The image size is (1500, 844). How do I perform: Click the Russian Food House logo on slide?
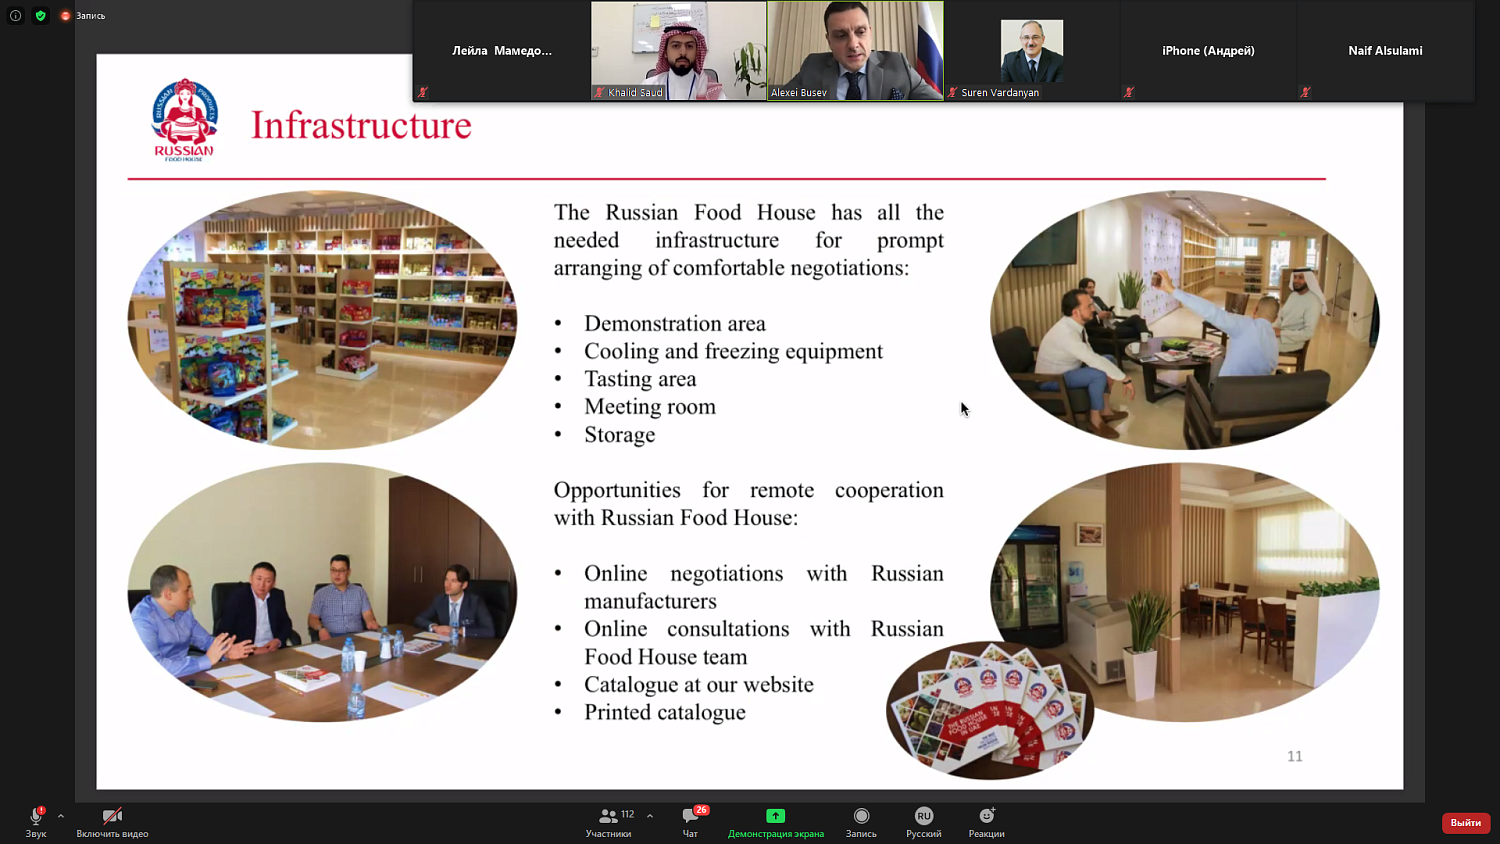point(184,120)
